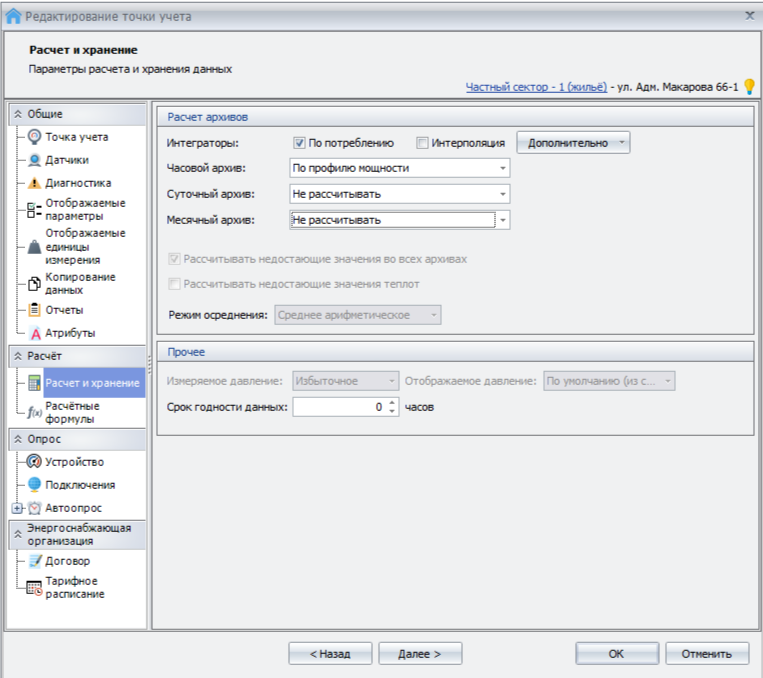Collapse the Общие sidebar section

click(x=18, y=114)
